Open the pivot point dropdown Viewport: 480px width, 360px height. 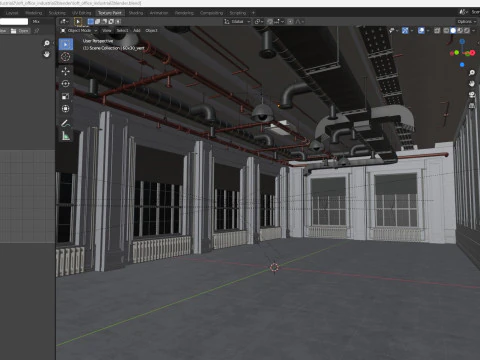(x=259, y=22)
